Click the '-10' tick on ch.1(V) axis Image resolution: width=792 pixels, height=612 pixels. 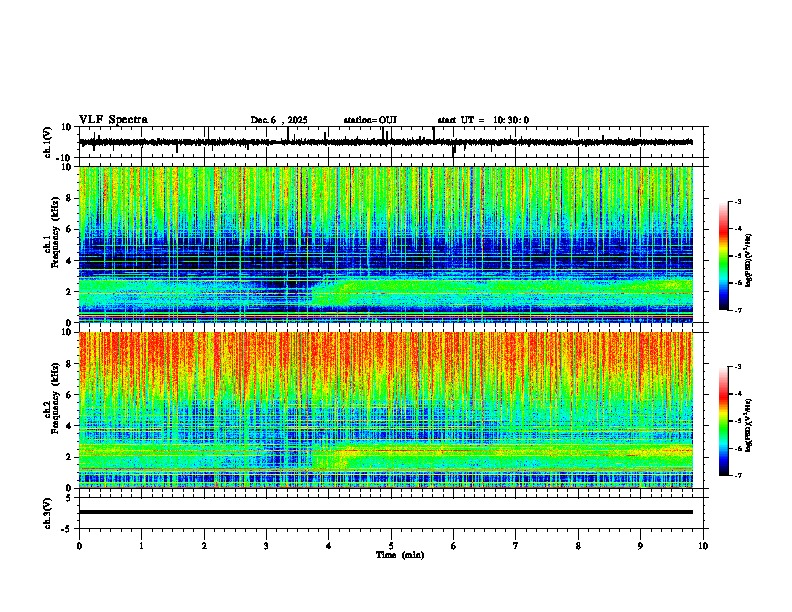pyautogui.click(x=65, y=158)
